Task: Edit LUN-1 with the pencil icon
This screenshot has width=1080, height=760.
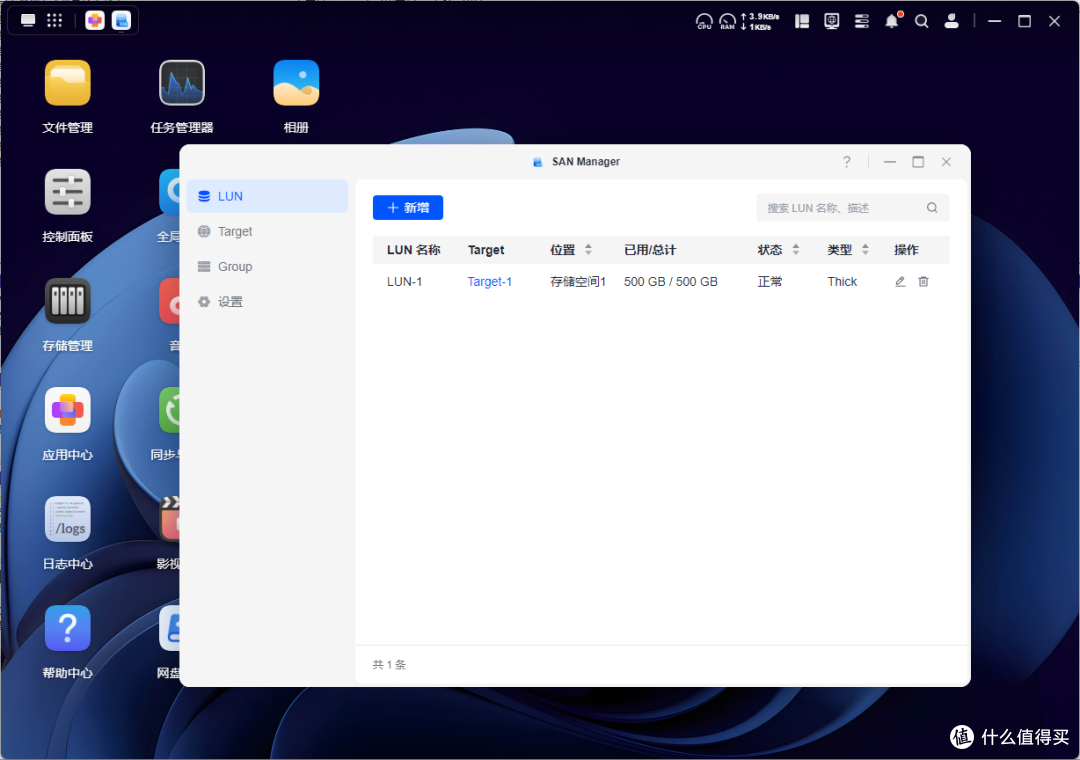Action: [x=900, y=282]
